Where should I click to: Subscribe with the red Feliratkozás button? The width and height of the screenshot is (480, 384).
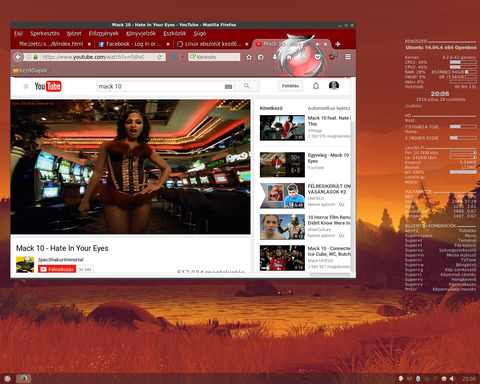tap(57, 269)
